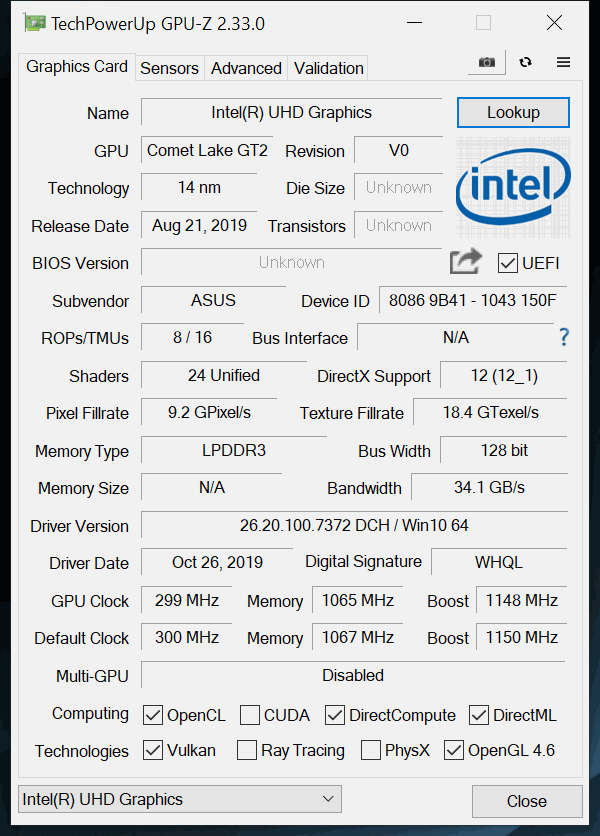Click the BIOS export share icon
The width and height of the screenshot is (600, 836).
465,262
